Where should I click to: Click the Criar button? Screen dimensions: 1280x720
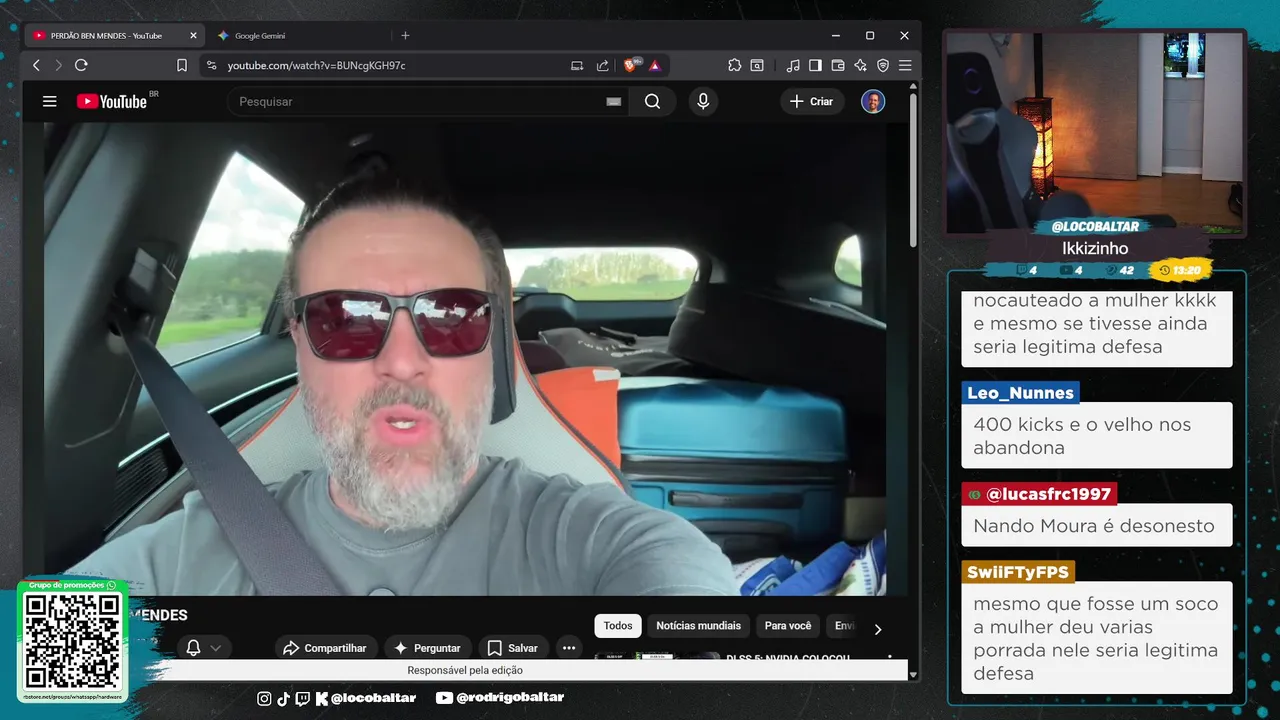pos(812,101)
